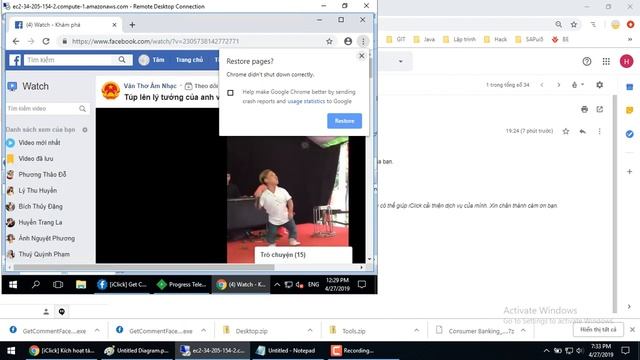The width and height of the screenshot is (640, 360).
Task: Open Hangouts contacts person icon in Gmail
Action: (46, 312)
